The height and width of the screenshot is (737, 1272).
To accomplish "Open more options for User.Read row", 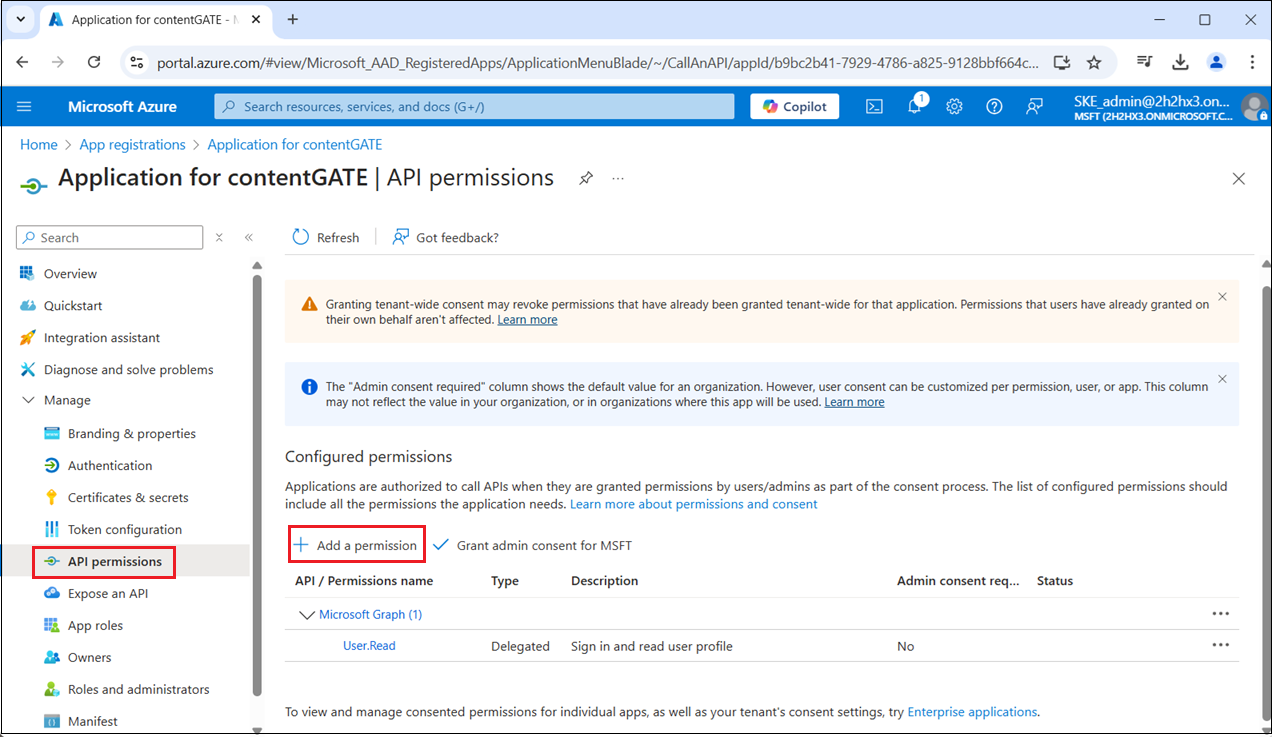I will tap(1220, 645).
